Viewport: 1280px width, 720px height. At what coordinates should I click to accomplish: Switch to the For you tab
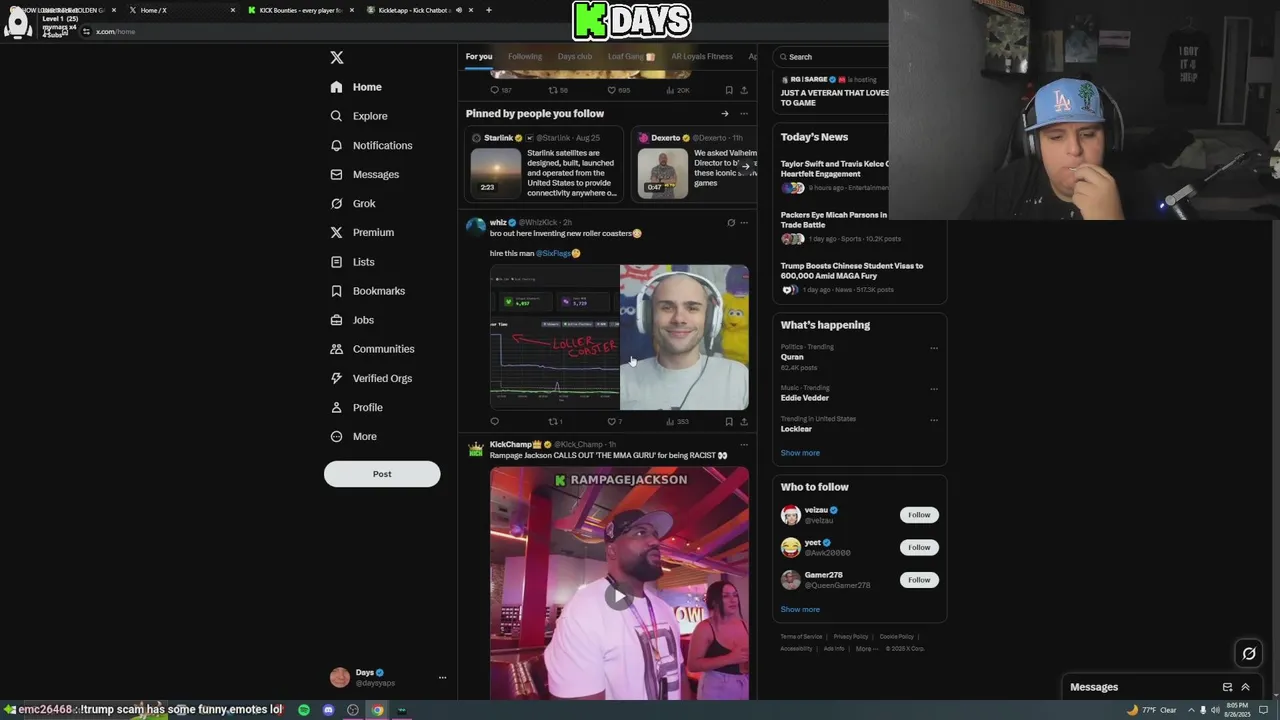479,57
